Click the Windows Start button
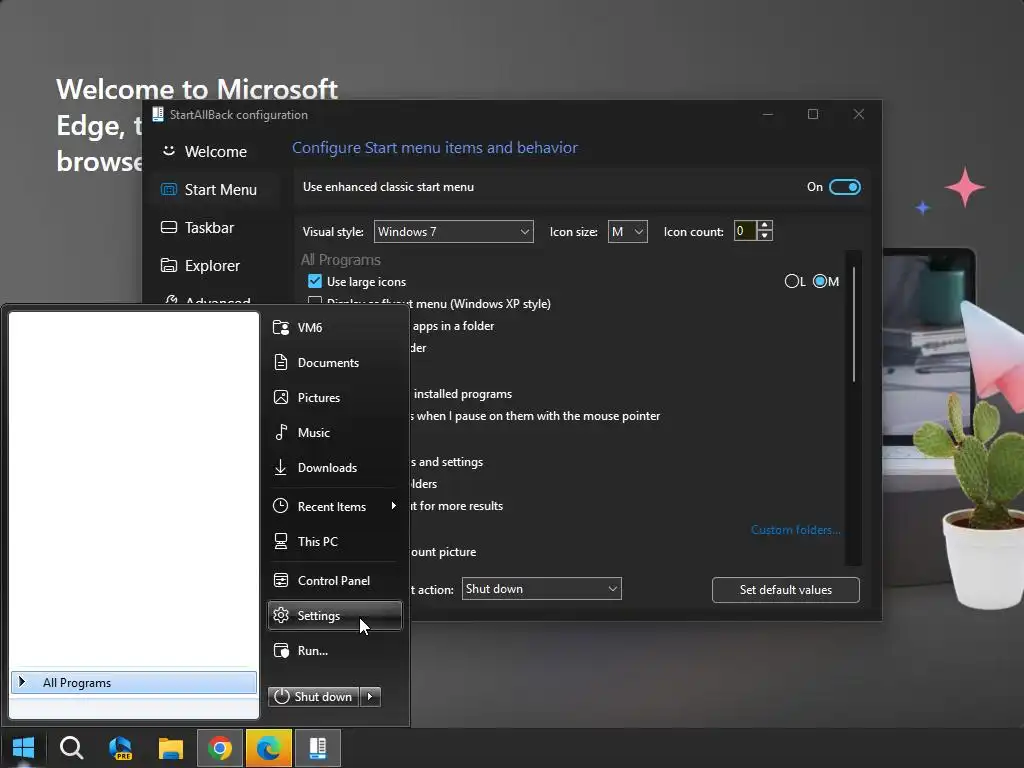The image size is (1024, 768). tap(24, 748)
